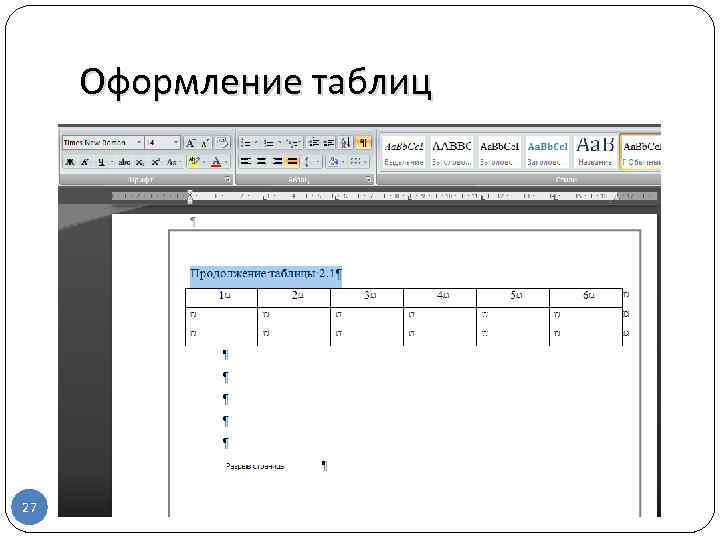
Task: Align text left
Action: tap(246, 162)
